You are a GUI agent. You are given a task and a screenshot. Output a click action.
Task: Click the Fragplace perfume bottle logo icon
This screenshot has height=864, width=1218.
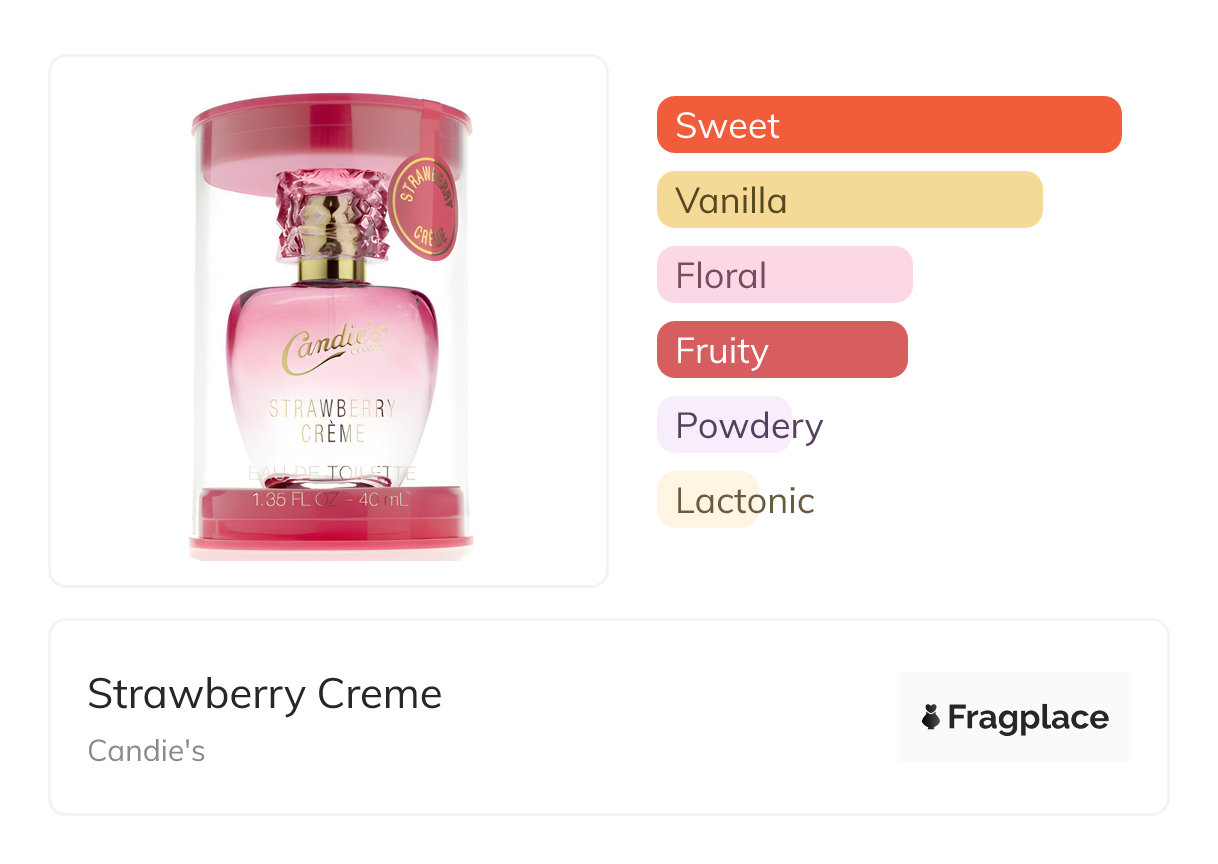(x=931, y=717)
